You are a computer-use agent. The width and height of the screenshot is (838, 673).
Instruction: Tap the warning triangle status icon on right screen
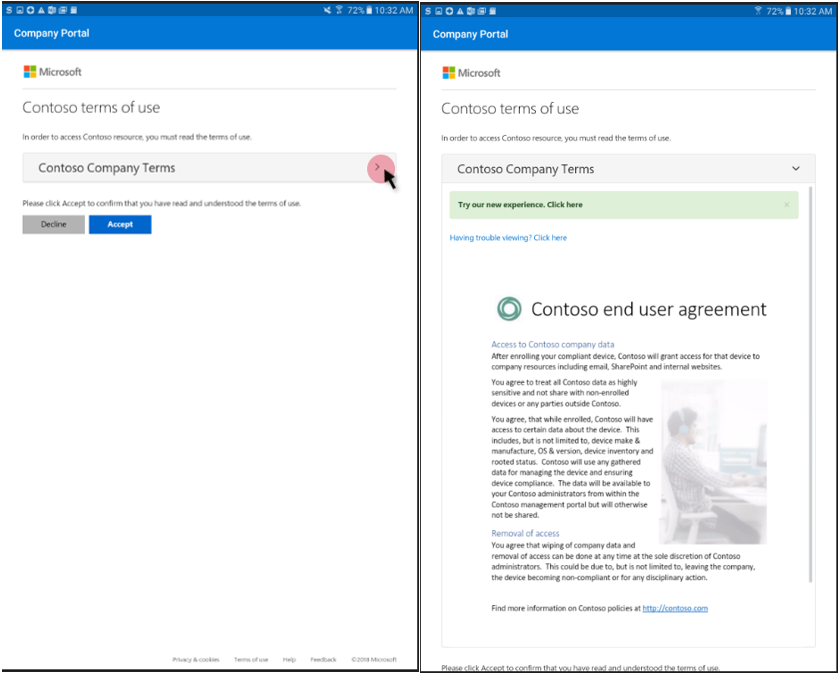[460, 11]
